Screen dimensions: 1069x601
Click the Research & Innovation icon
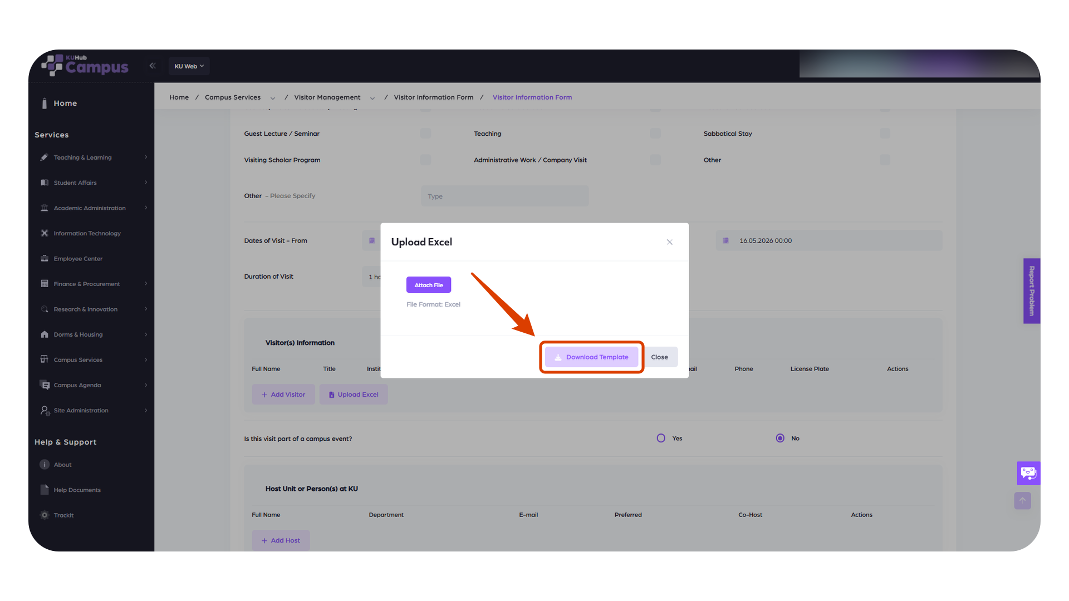coord(44,309)
